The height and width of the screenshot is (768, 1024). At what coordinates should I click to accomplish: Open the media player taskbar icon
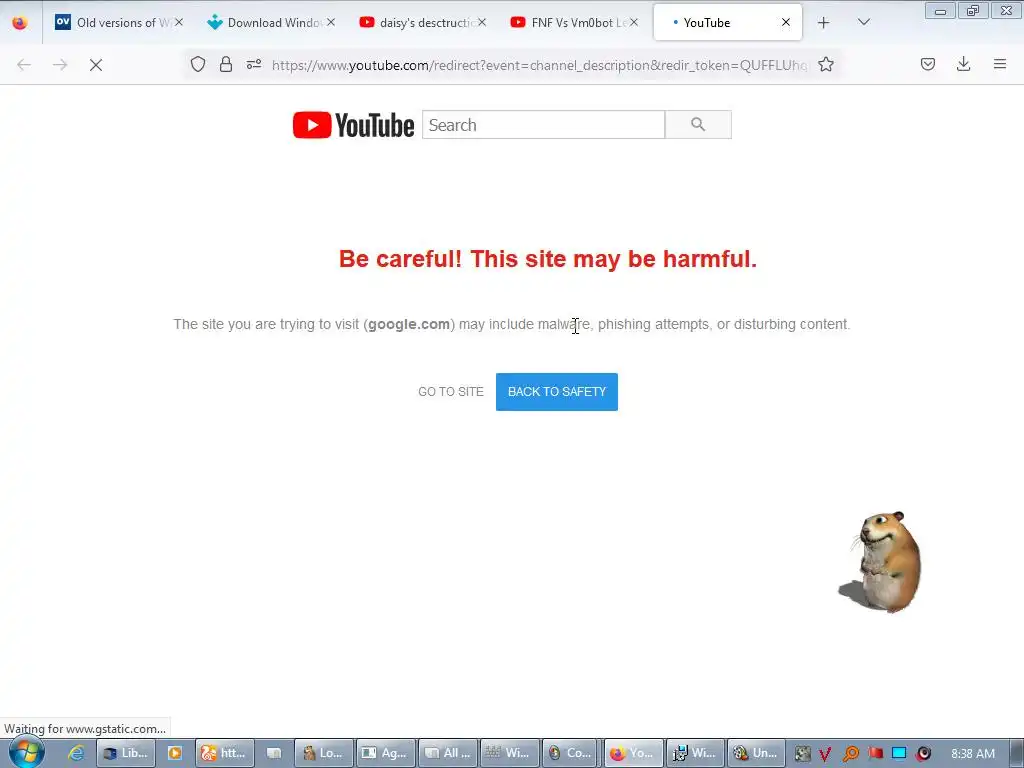175,753
